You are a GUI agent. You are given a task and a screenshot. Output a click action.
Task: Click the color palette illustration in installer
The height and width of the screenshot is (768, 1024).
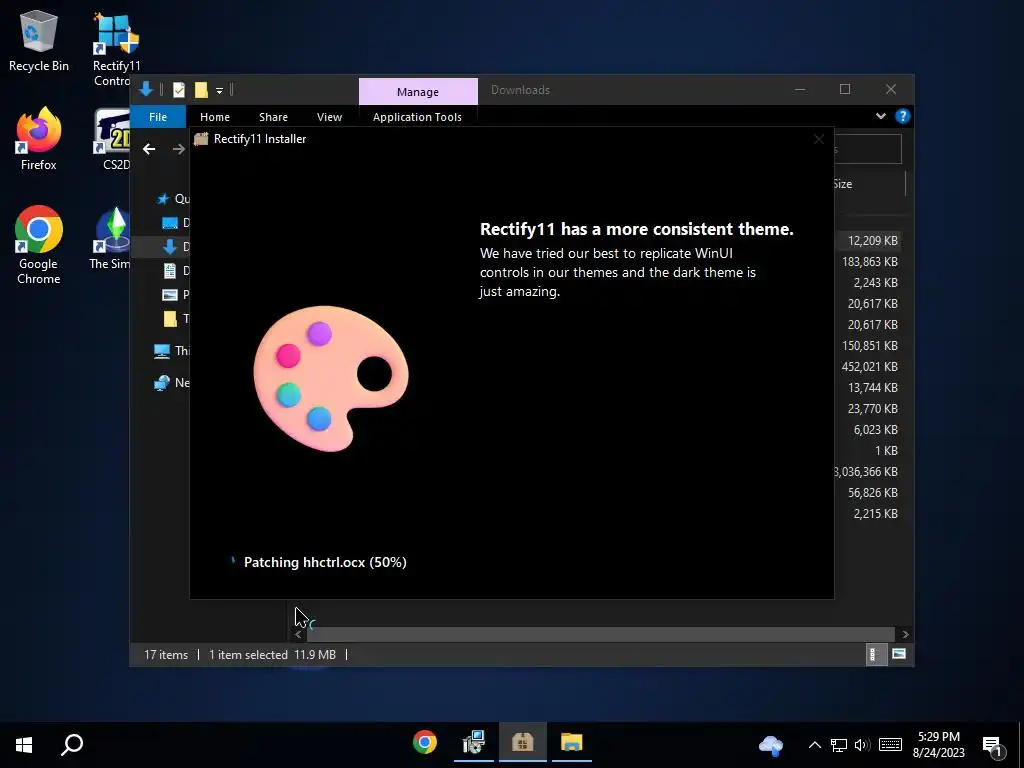point(330,378)
